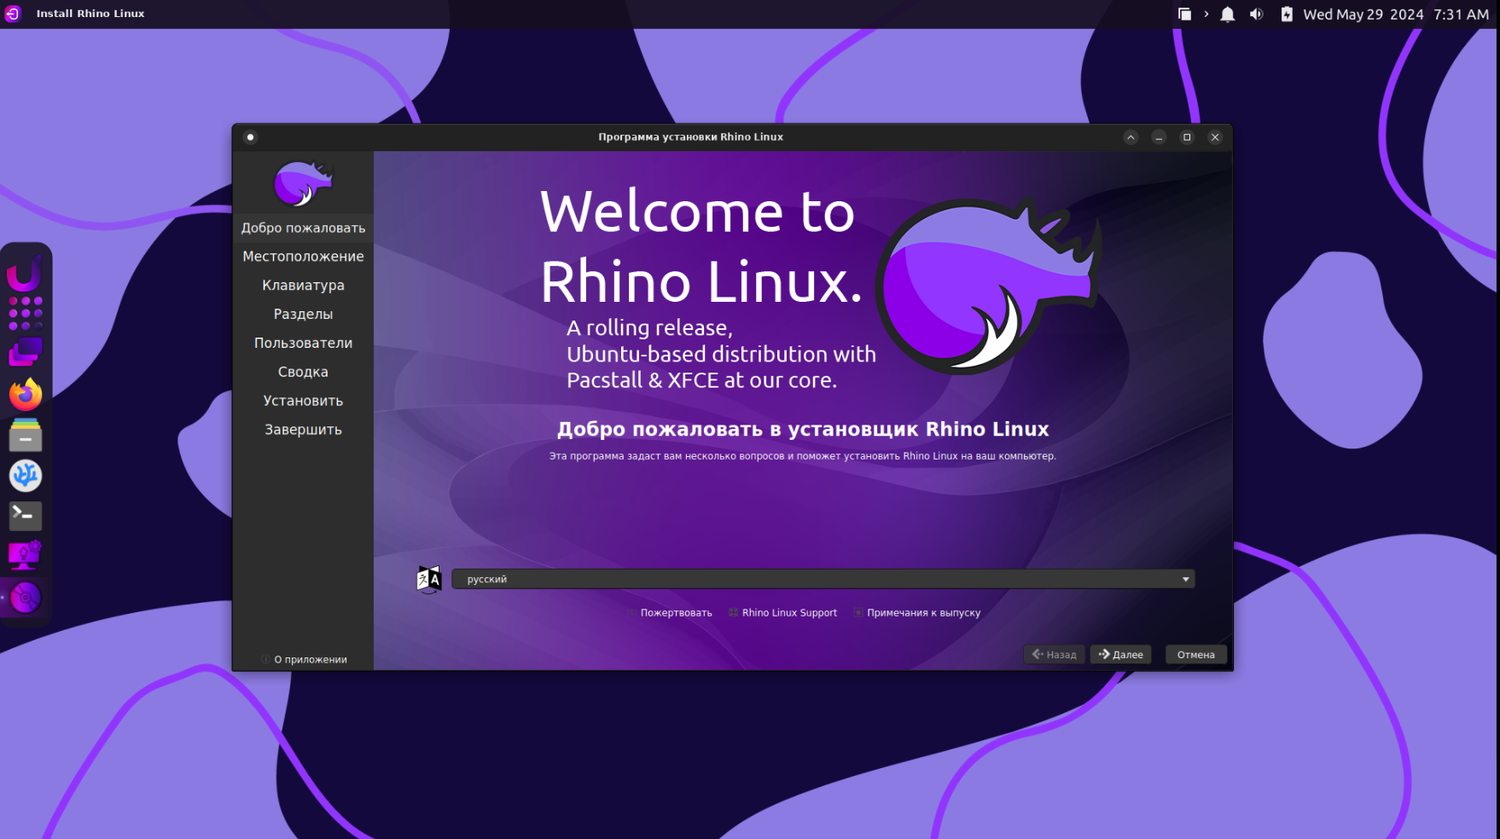Open the notifications bell
The width and height of the screenshot is (1500, 839).
pos(1228,14)
